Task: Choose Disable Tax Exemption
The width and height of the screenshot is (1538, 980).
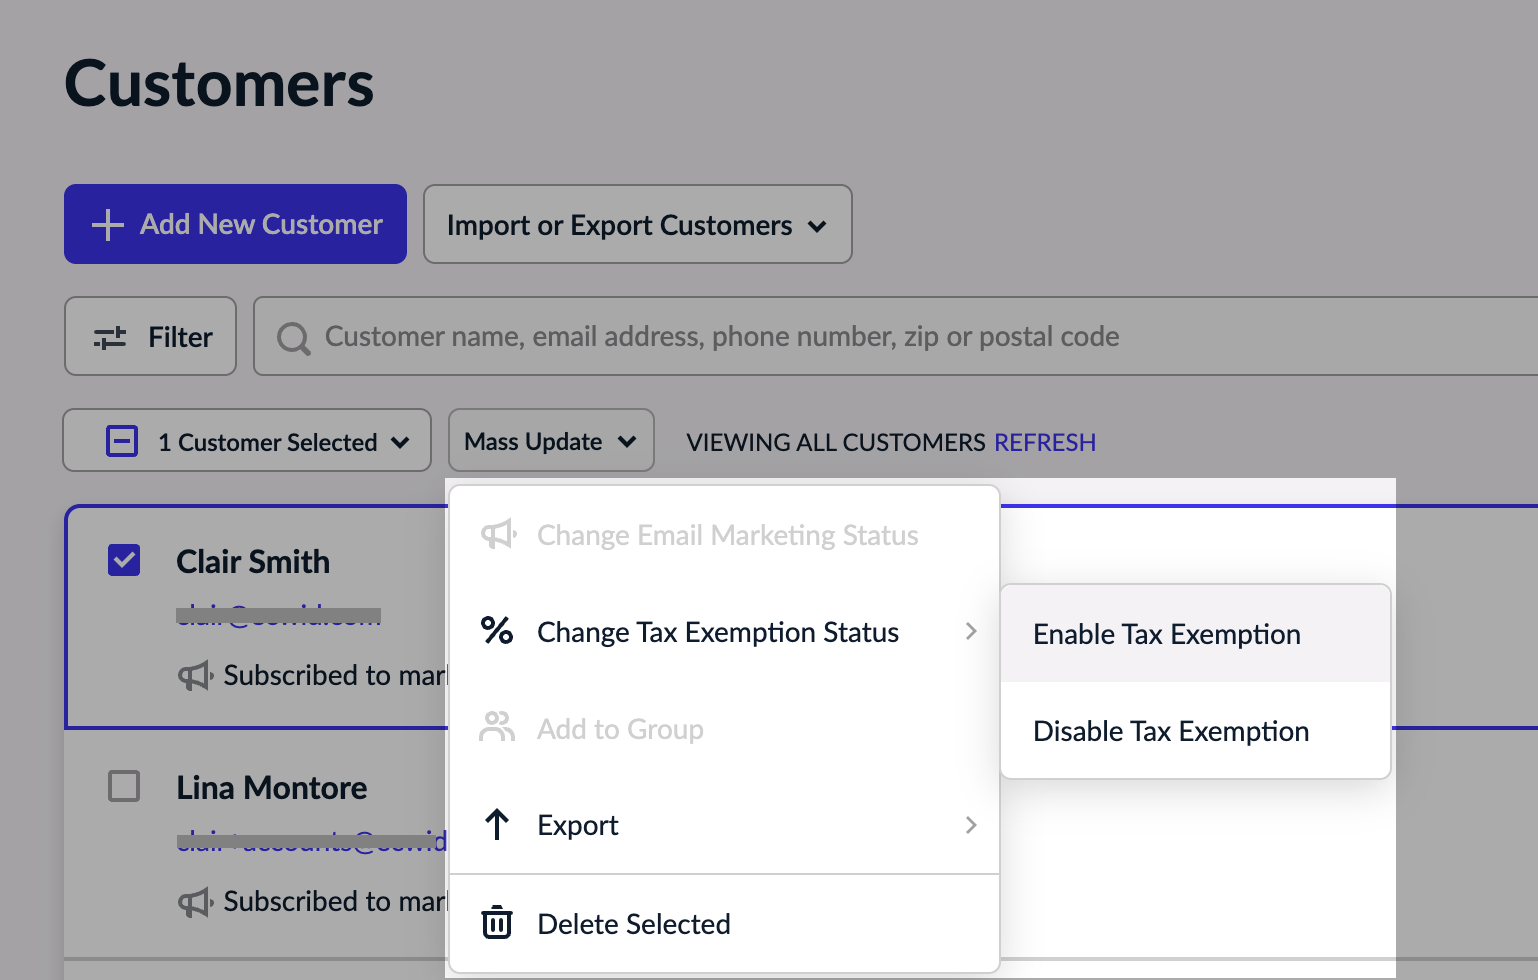Action: (x=1170, y=731)
